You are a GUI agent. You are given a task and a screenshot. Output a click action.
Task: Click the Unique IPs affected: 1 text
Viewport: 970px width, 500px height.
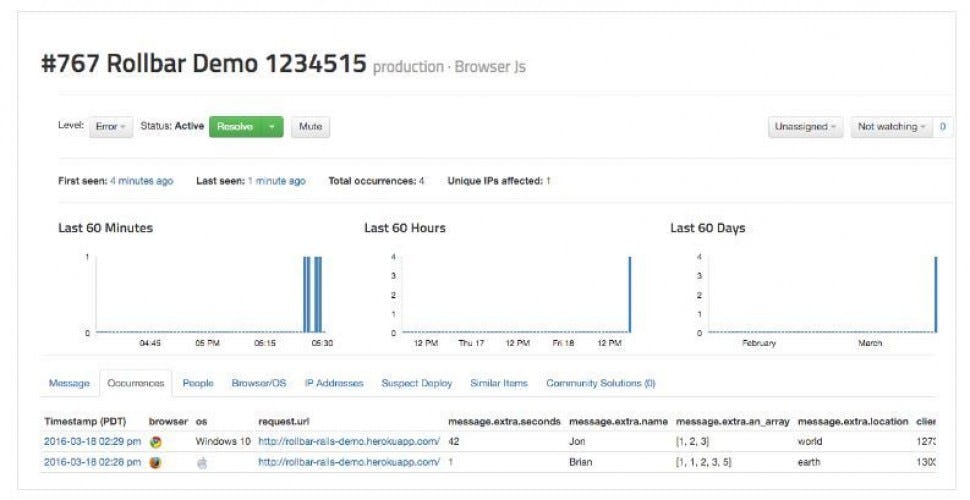coord(499,181)
